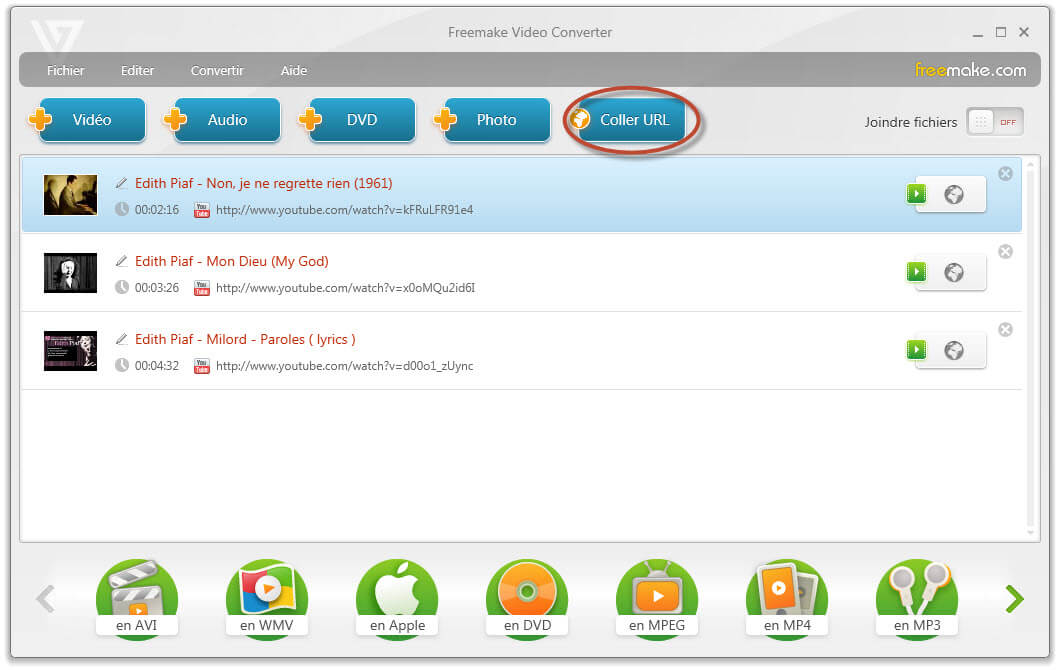Screen dimensions: 1060x670
Task: Open the Editer menu
Action: [137, 70]
